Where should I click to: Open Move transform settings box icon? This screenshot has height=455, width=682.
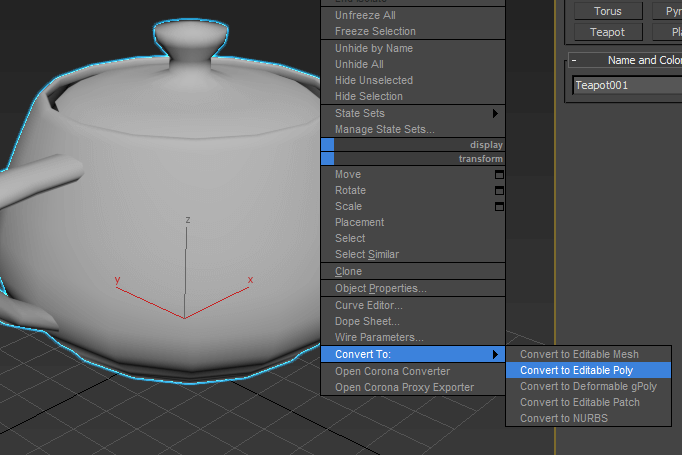coord(499,174)
